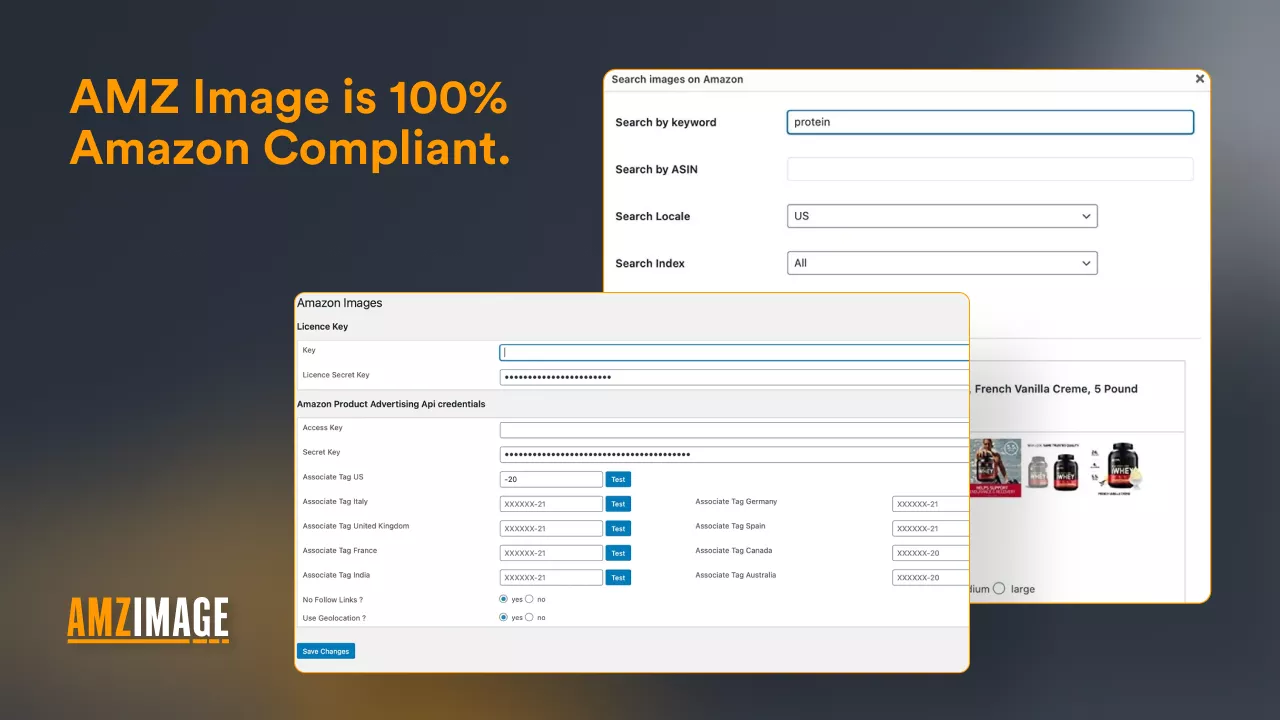This screenshot has width=1280, height=720.
Task: Select 'no' for No Follow Links
Action: [x=530, y=599]
